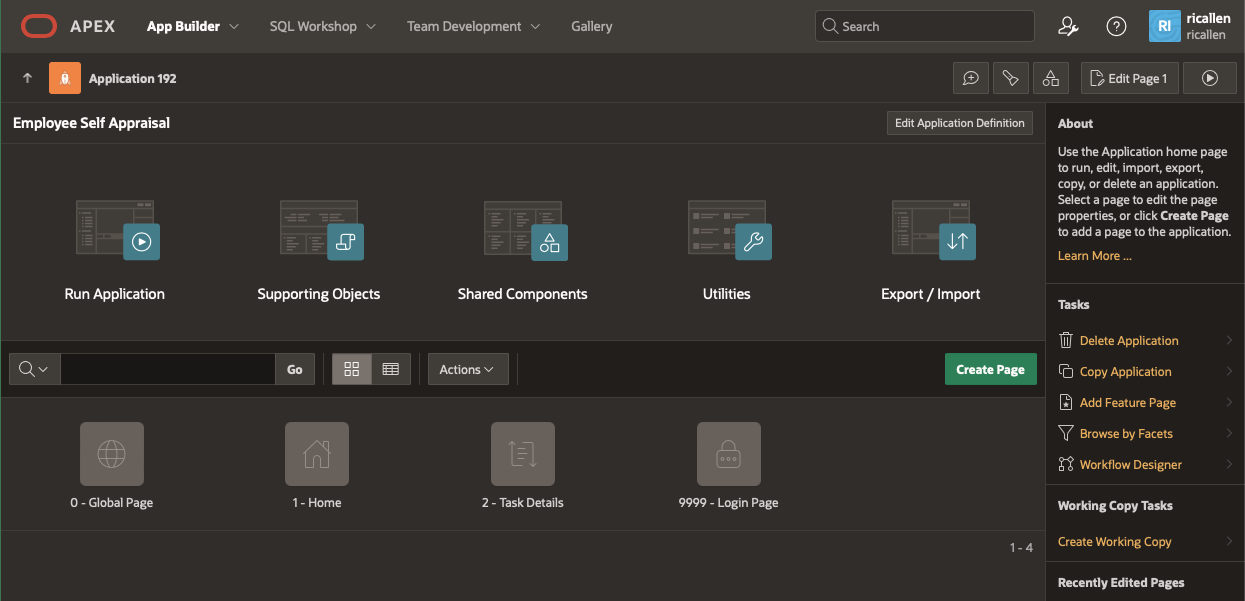The image size is (1245, 601).
Task: Click the page search text field
Action: pyautogui.click(x=167, y=369)
